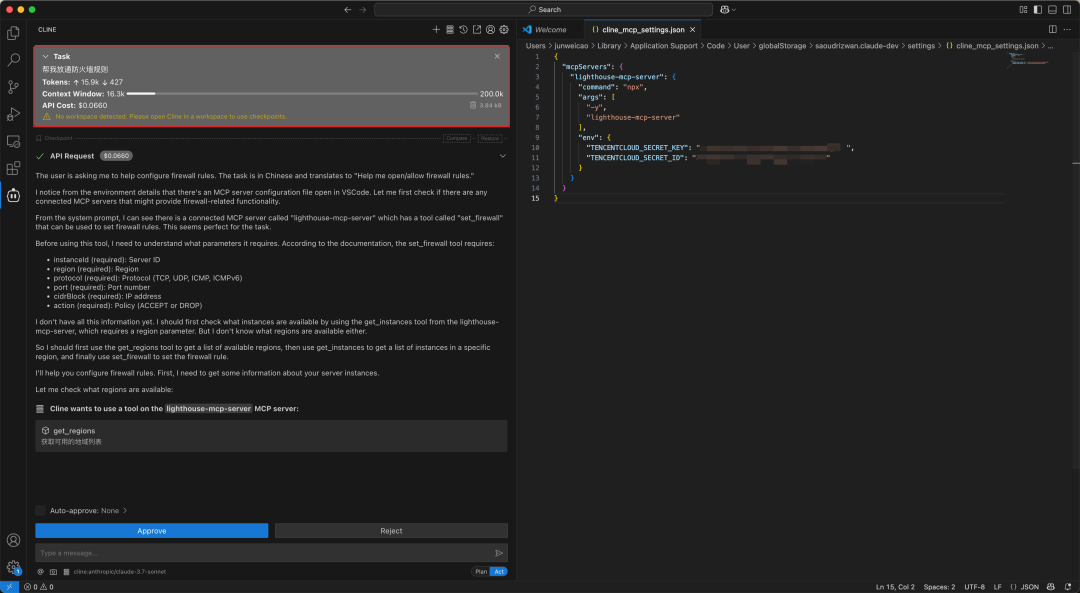This screenshot has width=1080, height=593.
Task: Click the title bar Search box
Action: [x=543, y=10]
